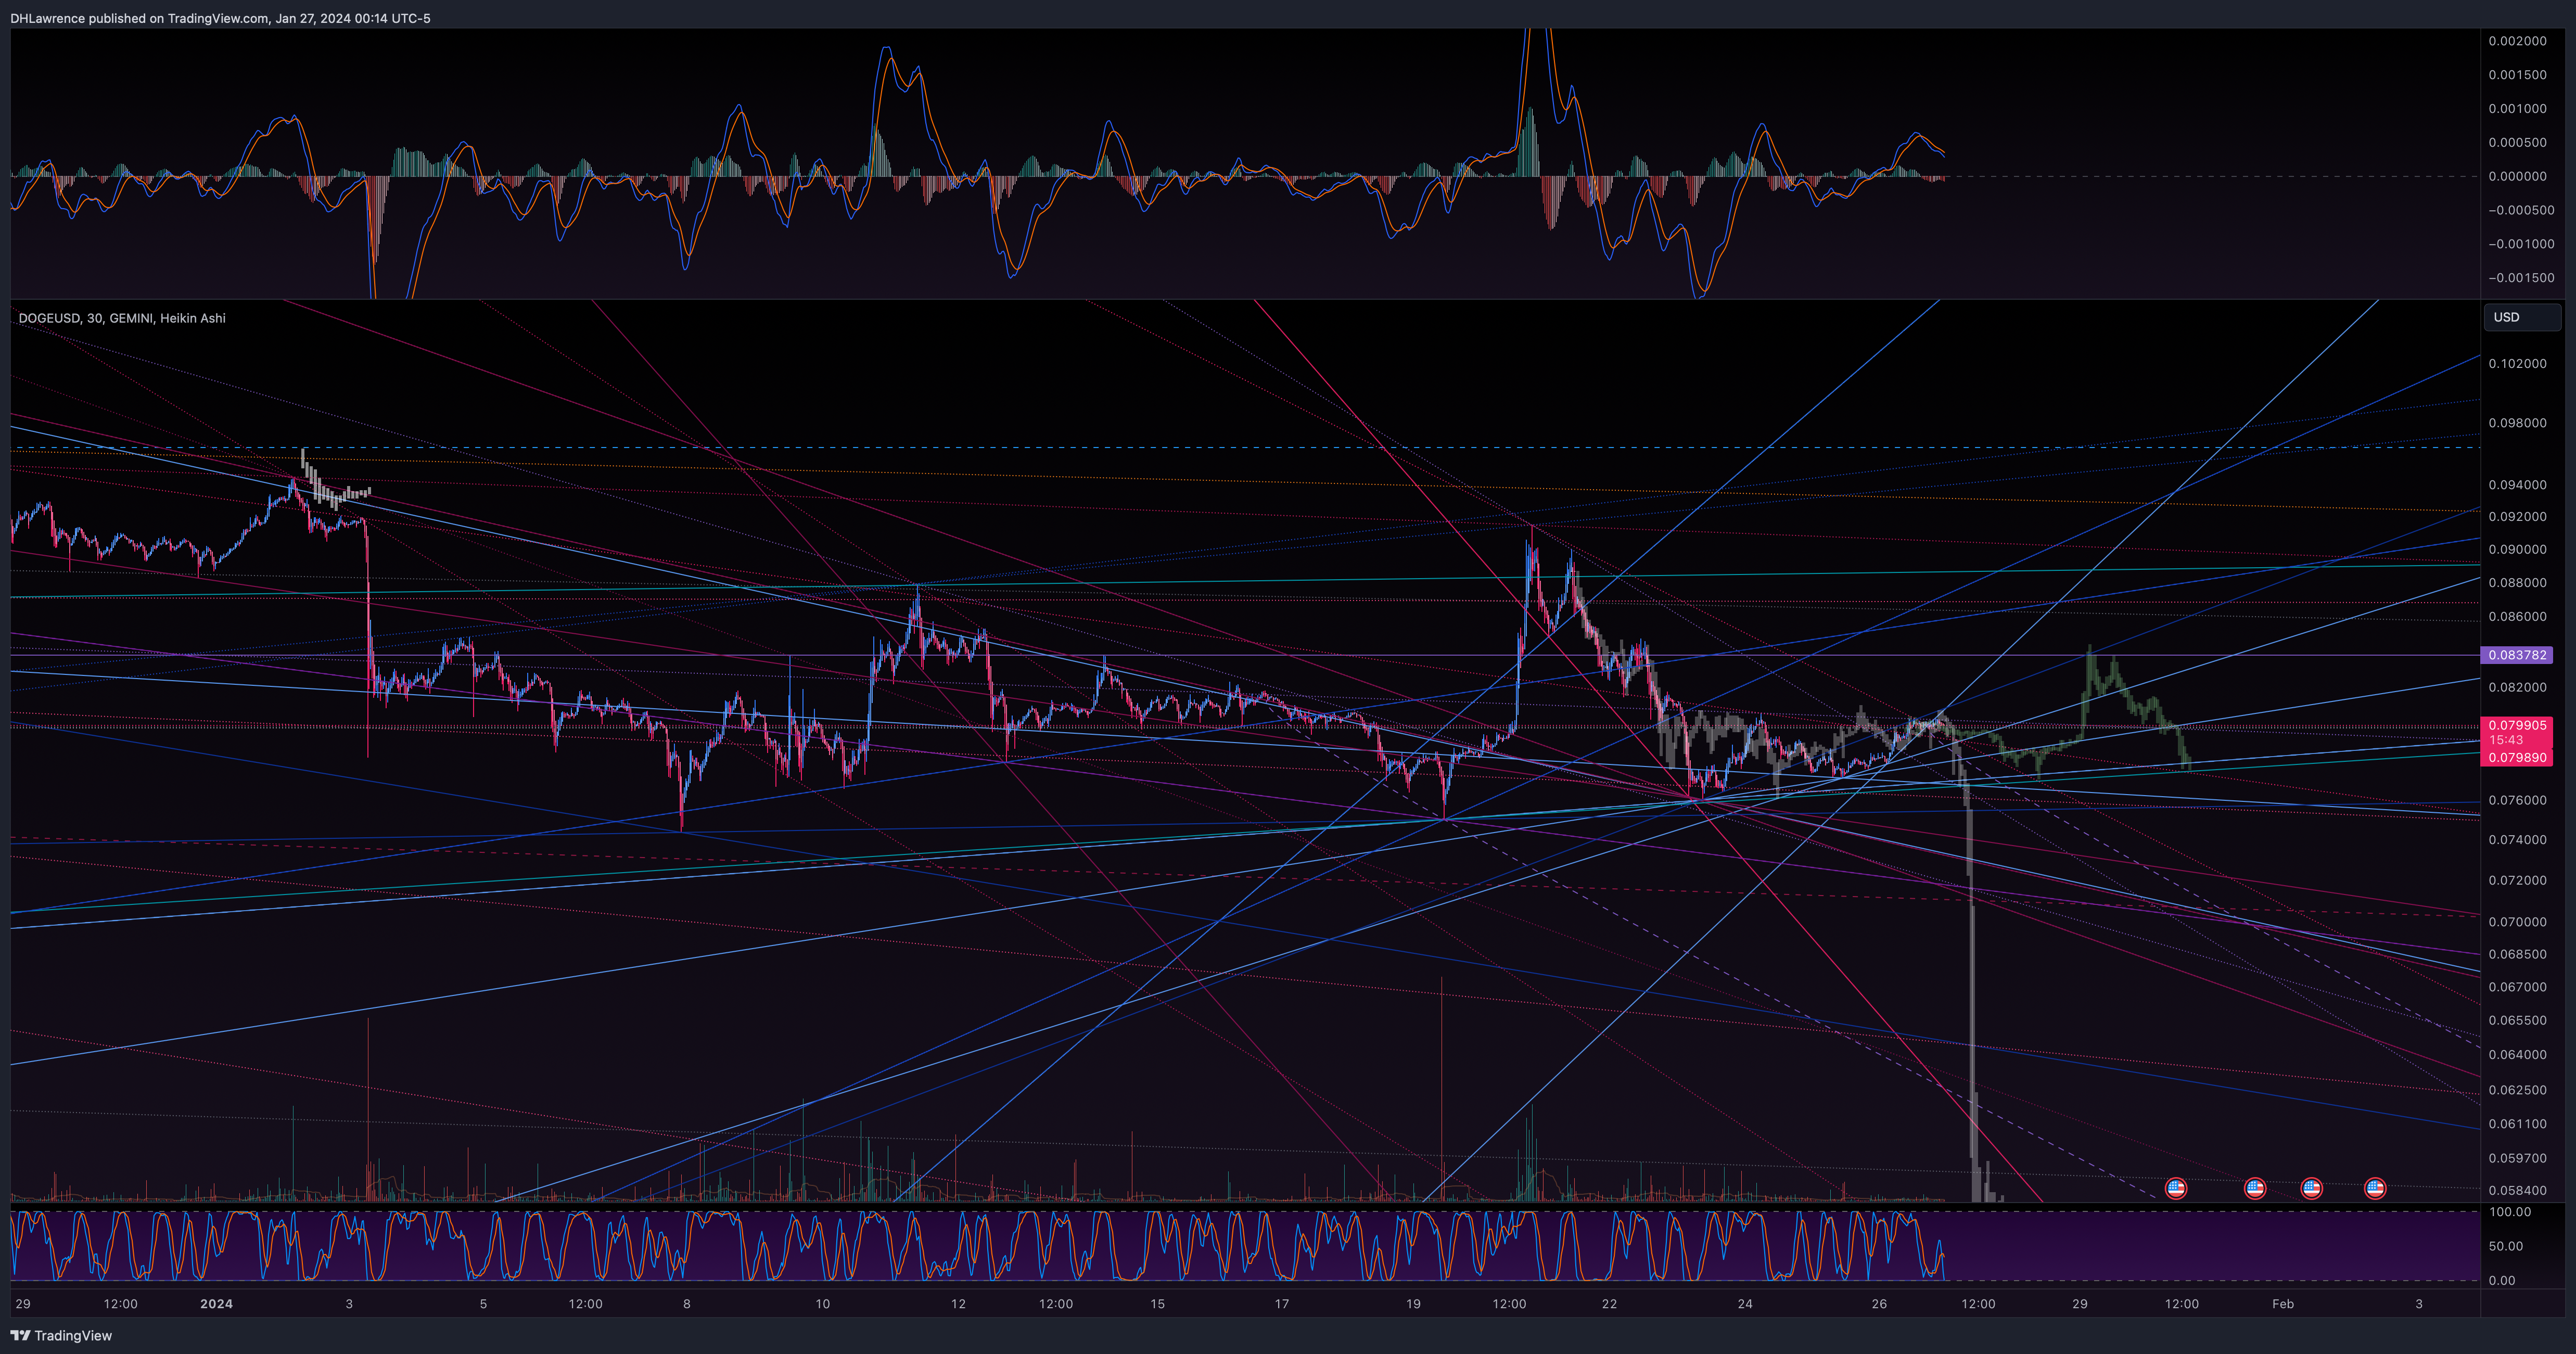Click the 0.082000 price axis label

[2517, 687]
